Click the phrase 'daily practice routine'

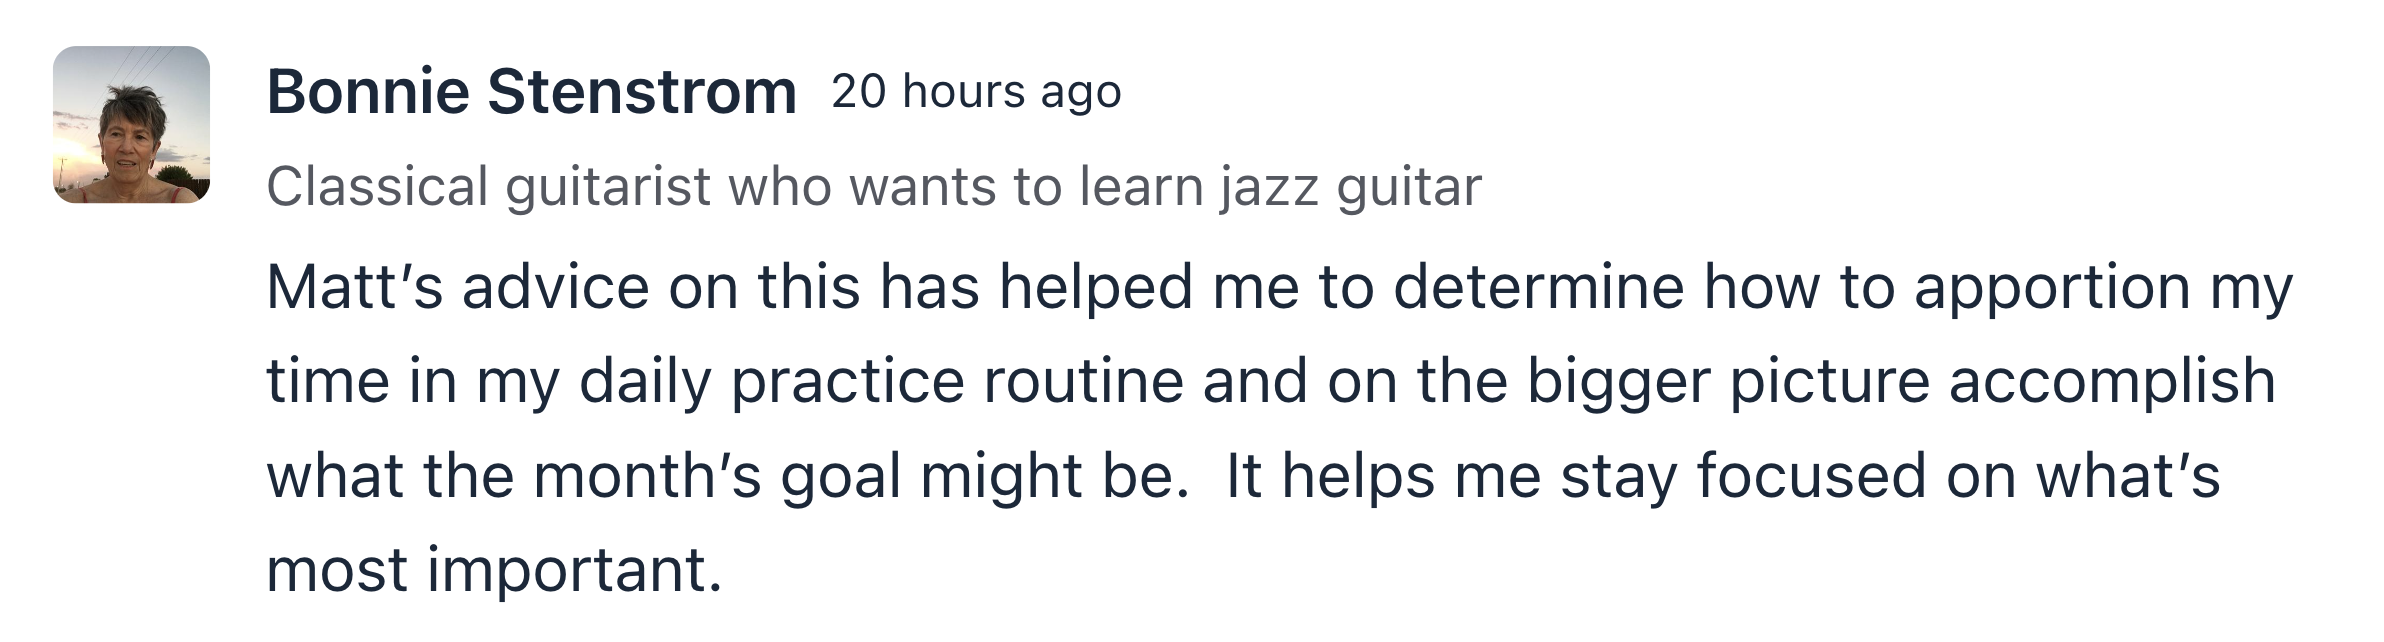point(881,383)
